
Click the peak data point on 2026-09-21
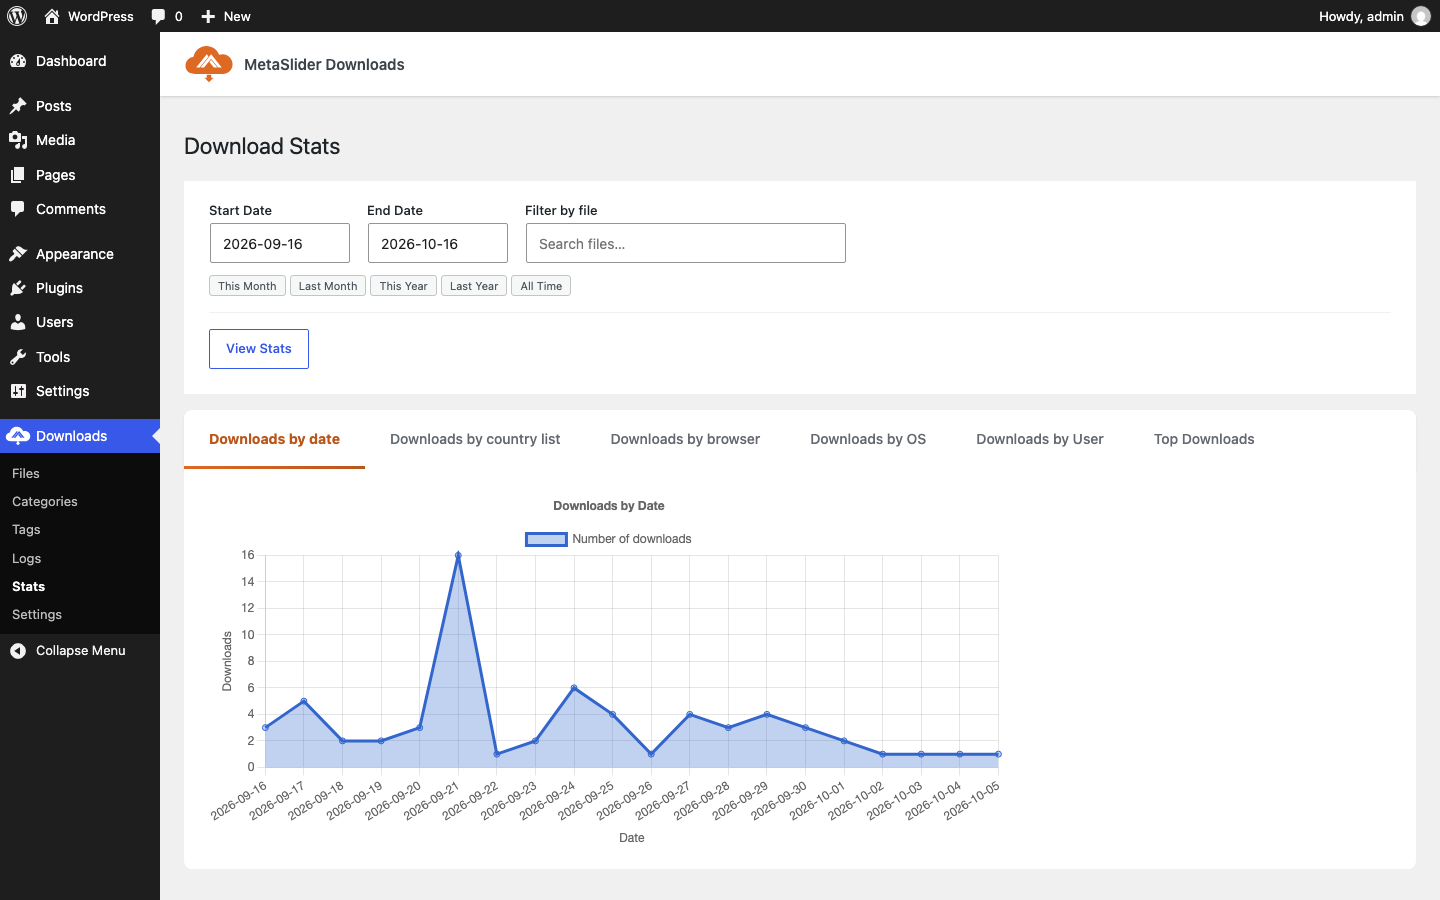[x=458, y=555]
